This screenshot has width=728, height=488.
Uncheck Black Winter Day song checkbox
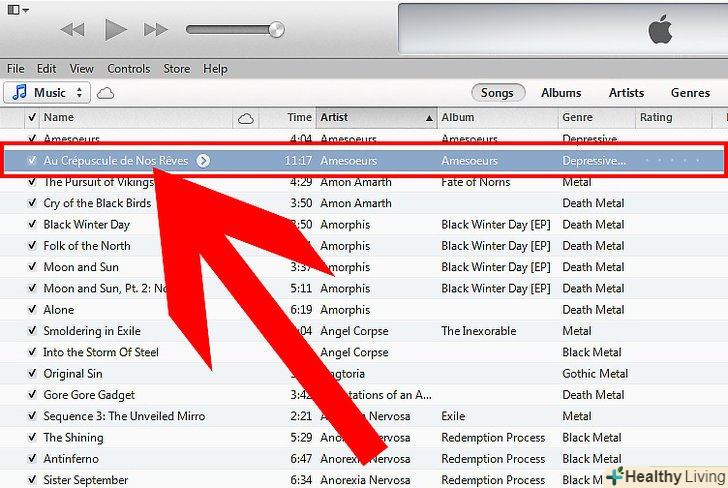pyautogui.click(x=32, y=224)
